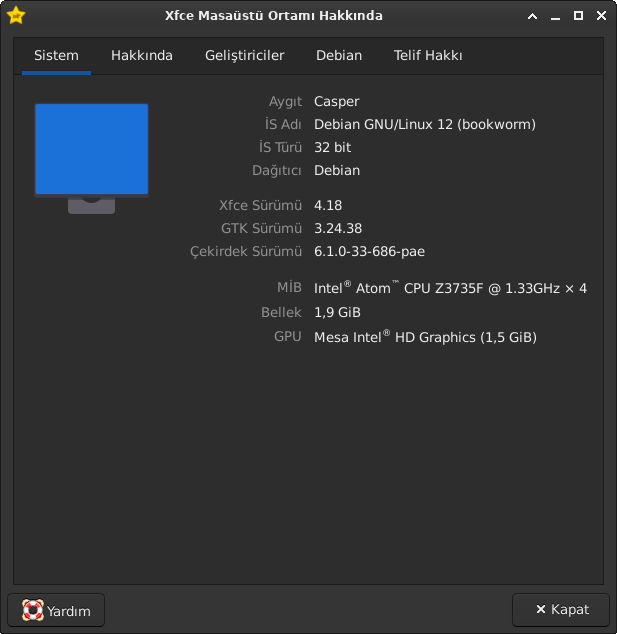Viewport: 617px width, 634px height.
Task: Click the Yardım help button
Action: tap(56, 610)
